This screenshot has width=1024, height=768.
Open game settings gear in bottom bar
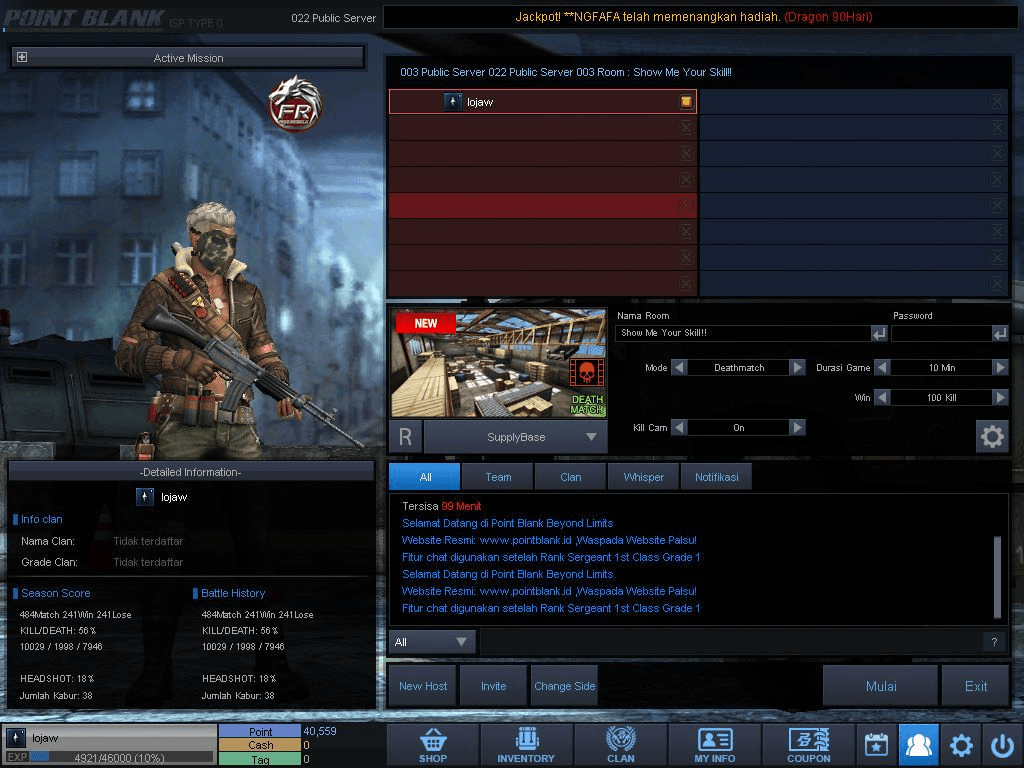[x=961, y=745]
